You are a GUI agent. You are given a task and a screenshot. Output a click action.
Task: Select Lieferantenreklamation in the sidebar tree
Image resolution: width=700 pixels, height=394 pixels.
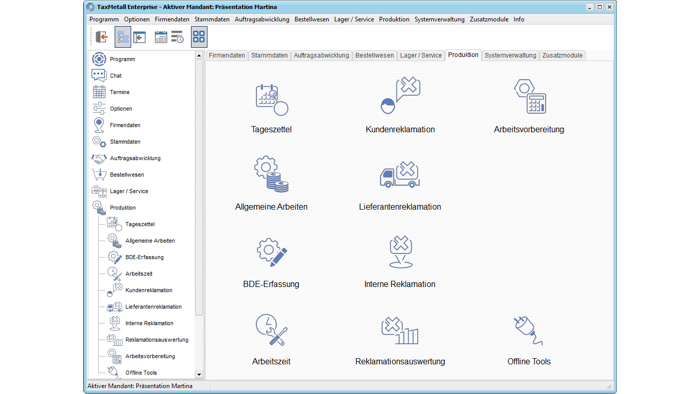(153, 307)
